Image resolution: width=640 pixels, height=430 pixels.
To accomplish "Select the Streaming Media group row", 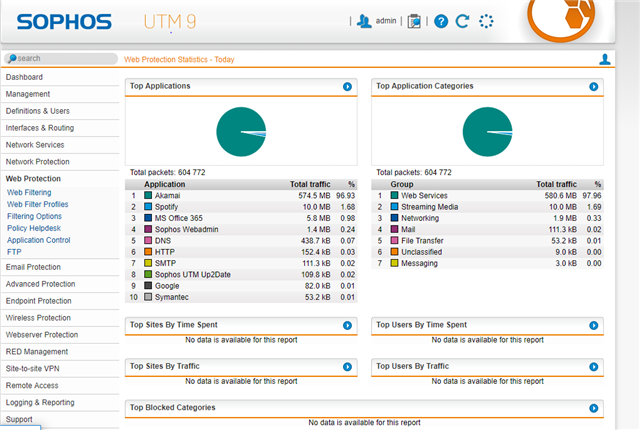I will tap(487, 207).
